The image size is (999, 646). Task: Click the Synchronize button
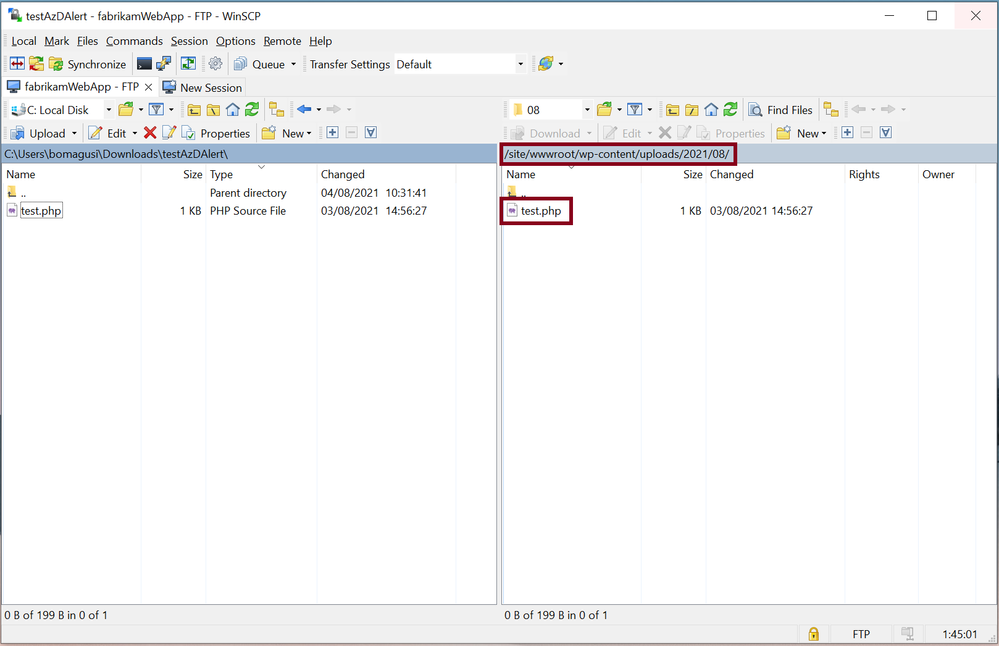point(88,64)
